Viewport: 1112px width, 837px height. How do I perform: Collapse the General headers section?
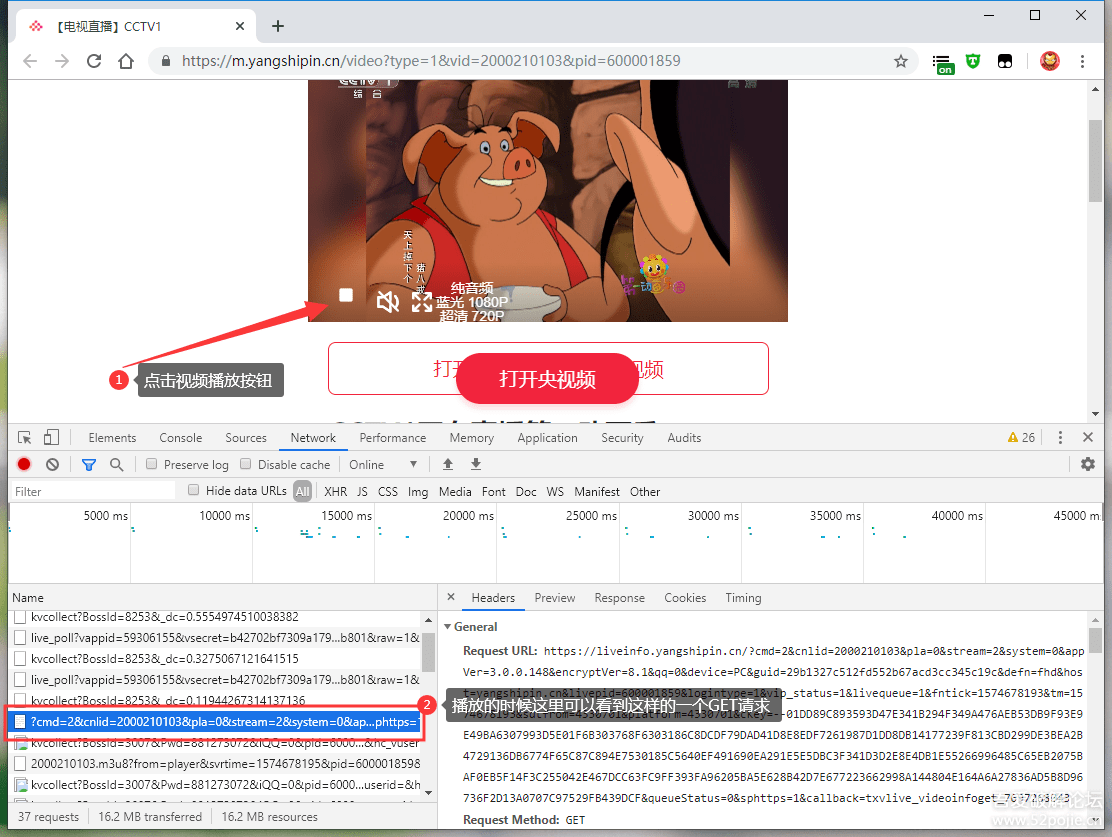tap(447, 627)
